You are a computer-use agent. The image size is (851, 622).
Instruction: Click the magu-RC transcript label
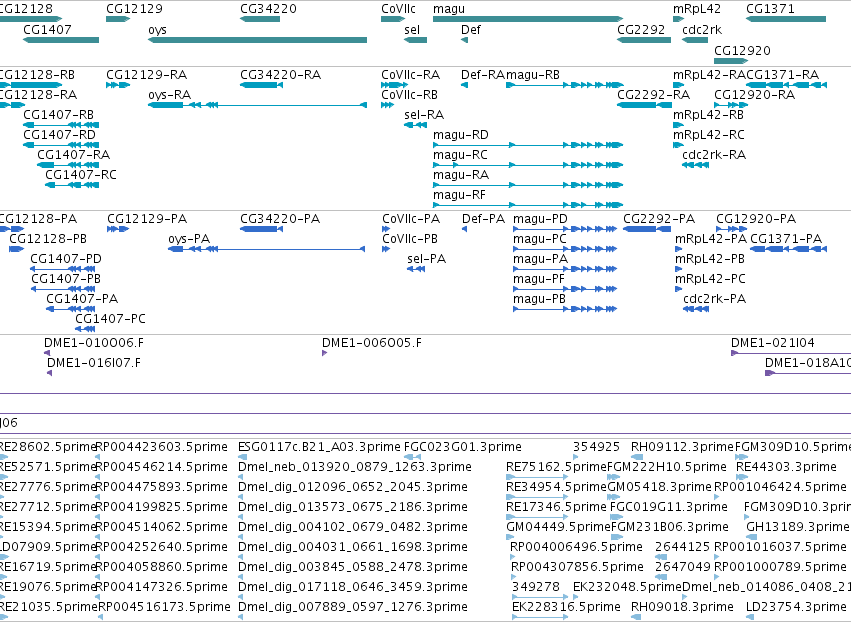click(460, 155)
